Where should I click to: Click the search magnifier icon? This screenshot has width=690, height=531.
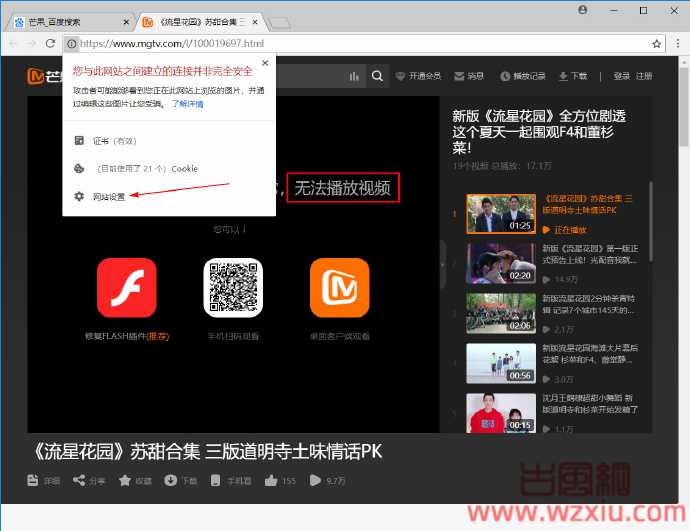tap(377, 76)
